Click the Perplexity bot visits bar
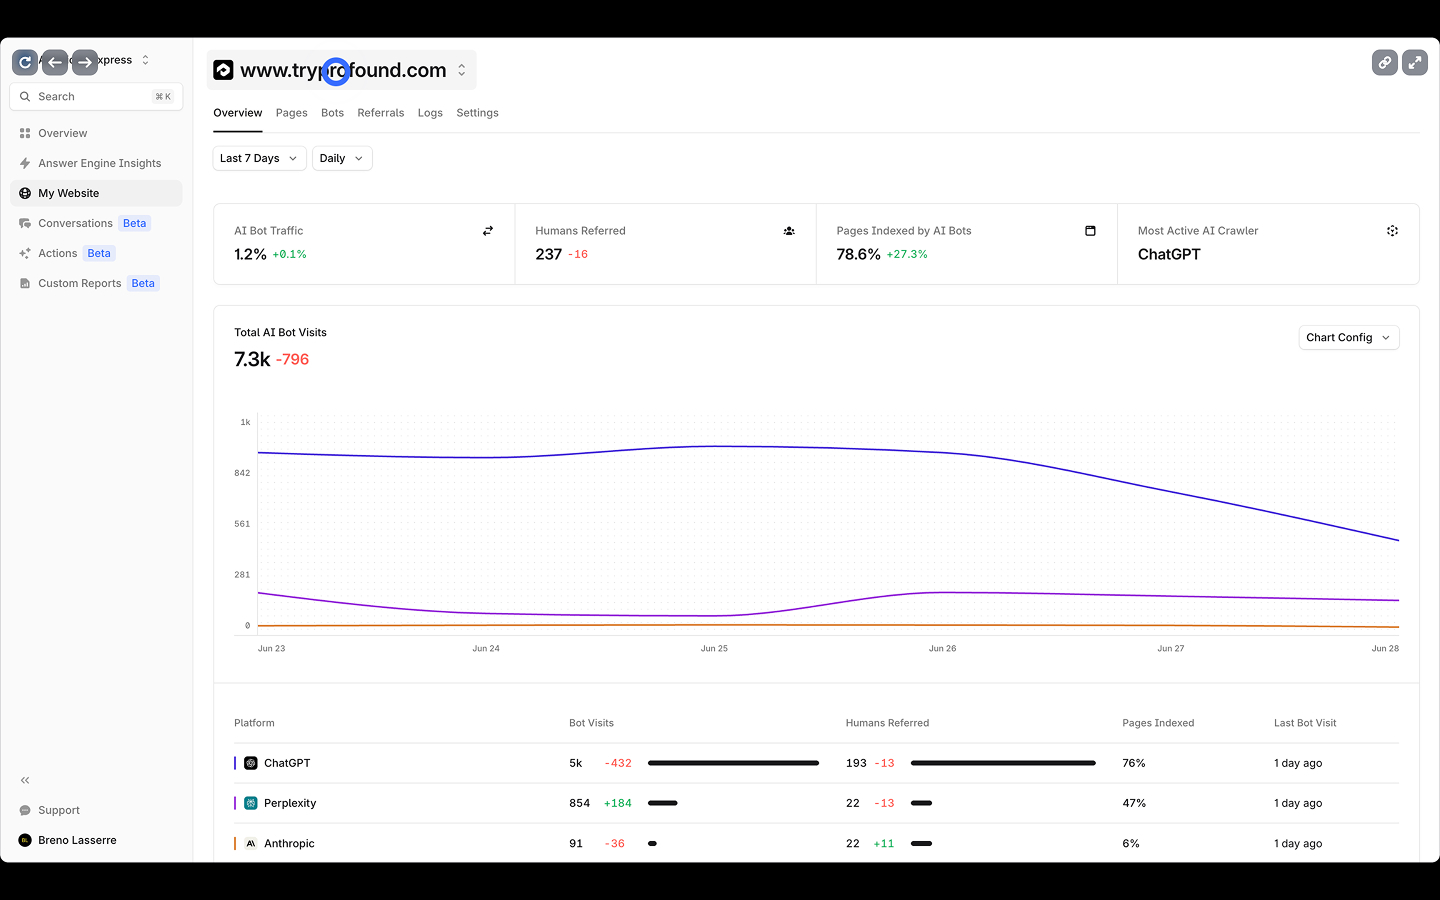This screenshot has width=1440, height=900. click(x=663, y=803)
